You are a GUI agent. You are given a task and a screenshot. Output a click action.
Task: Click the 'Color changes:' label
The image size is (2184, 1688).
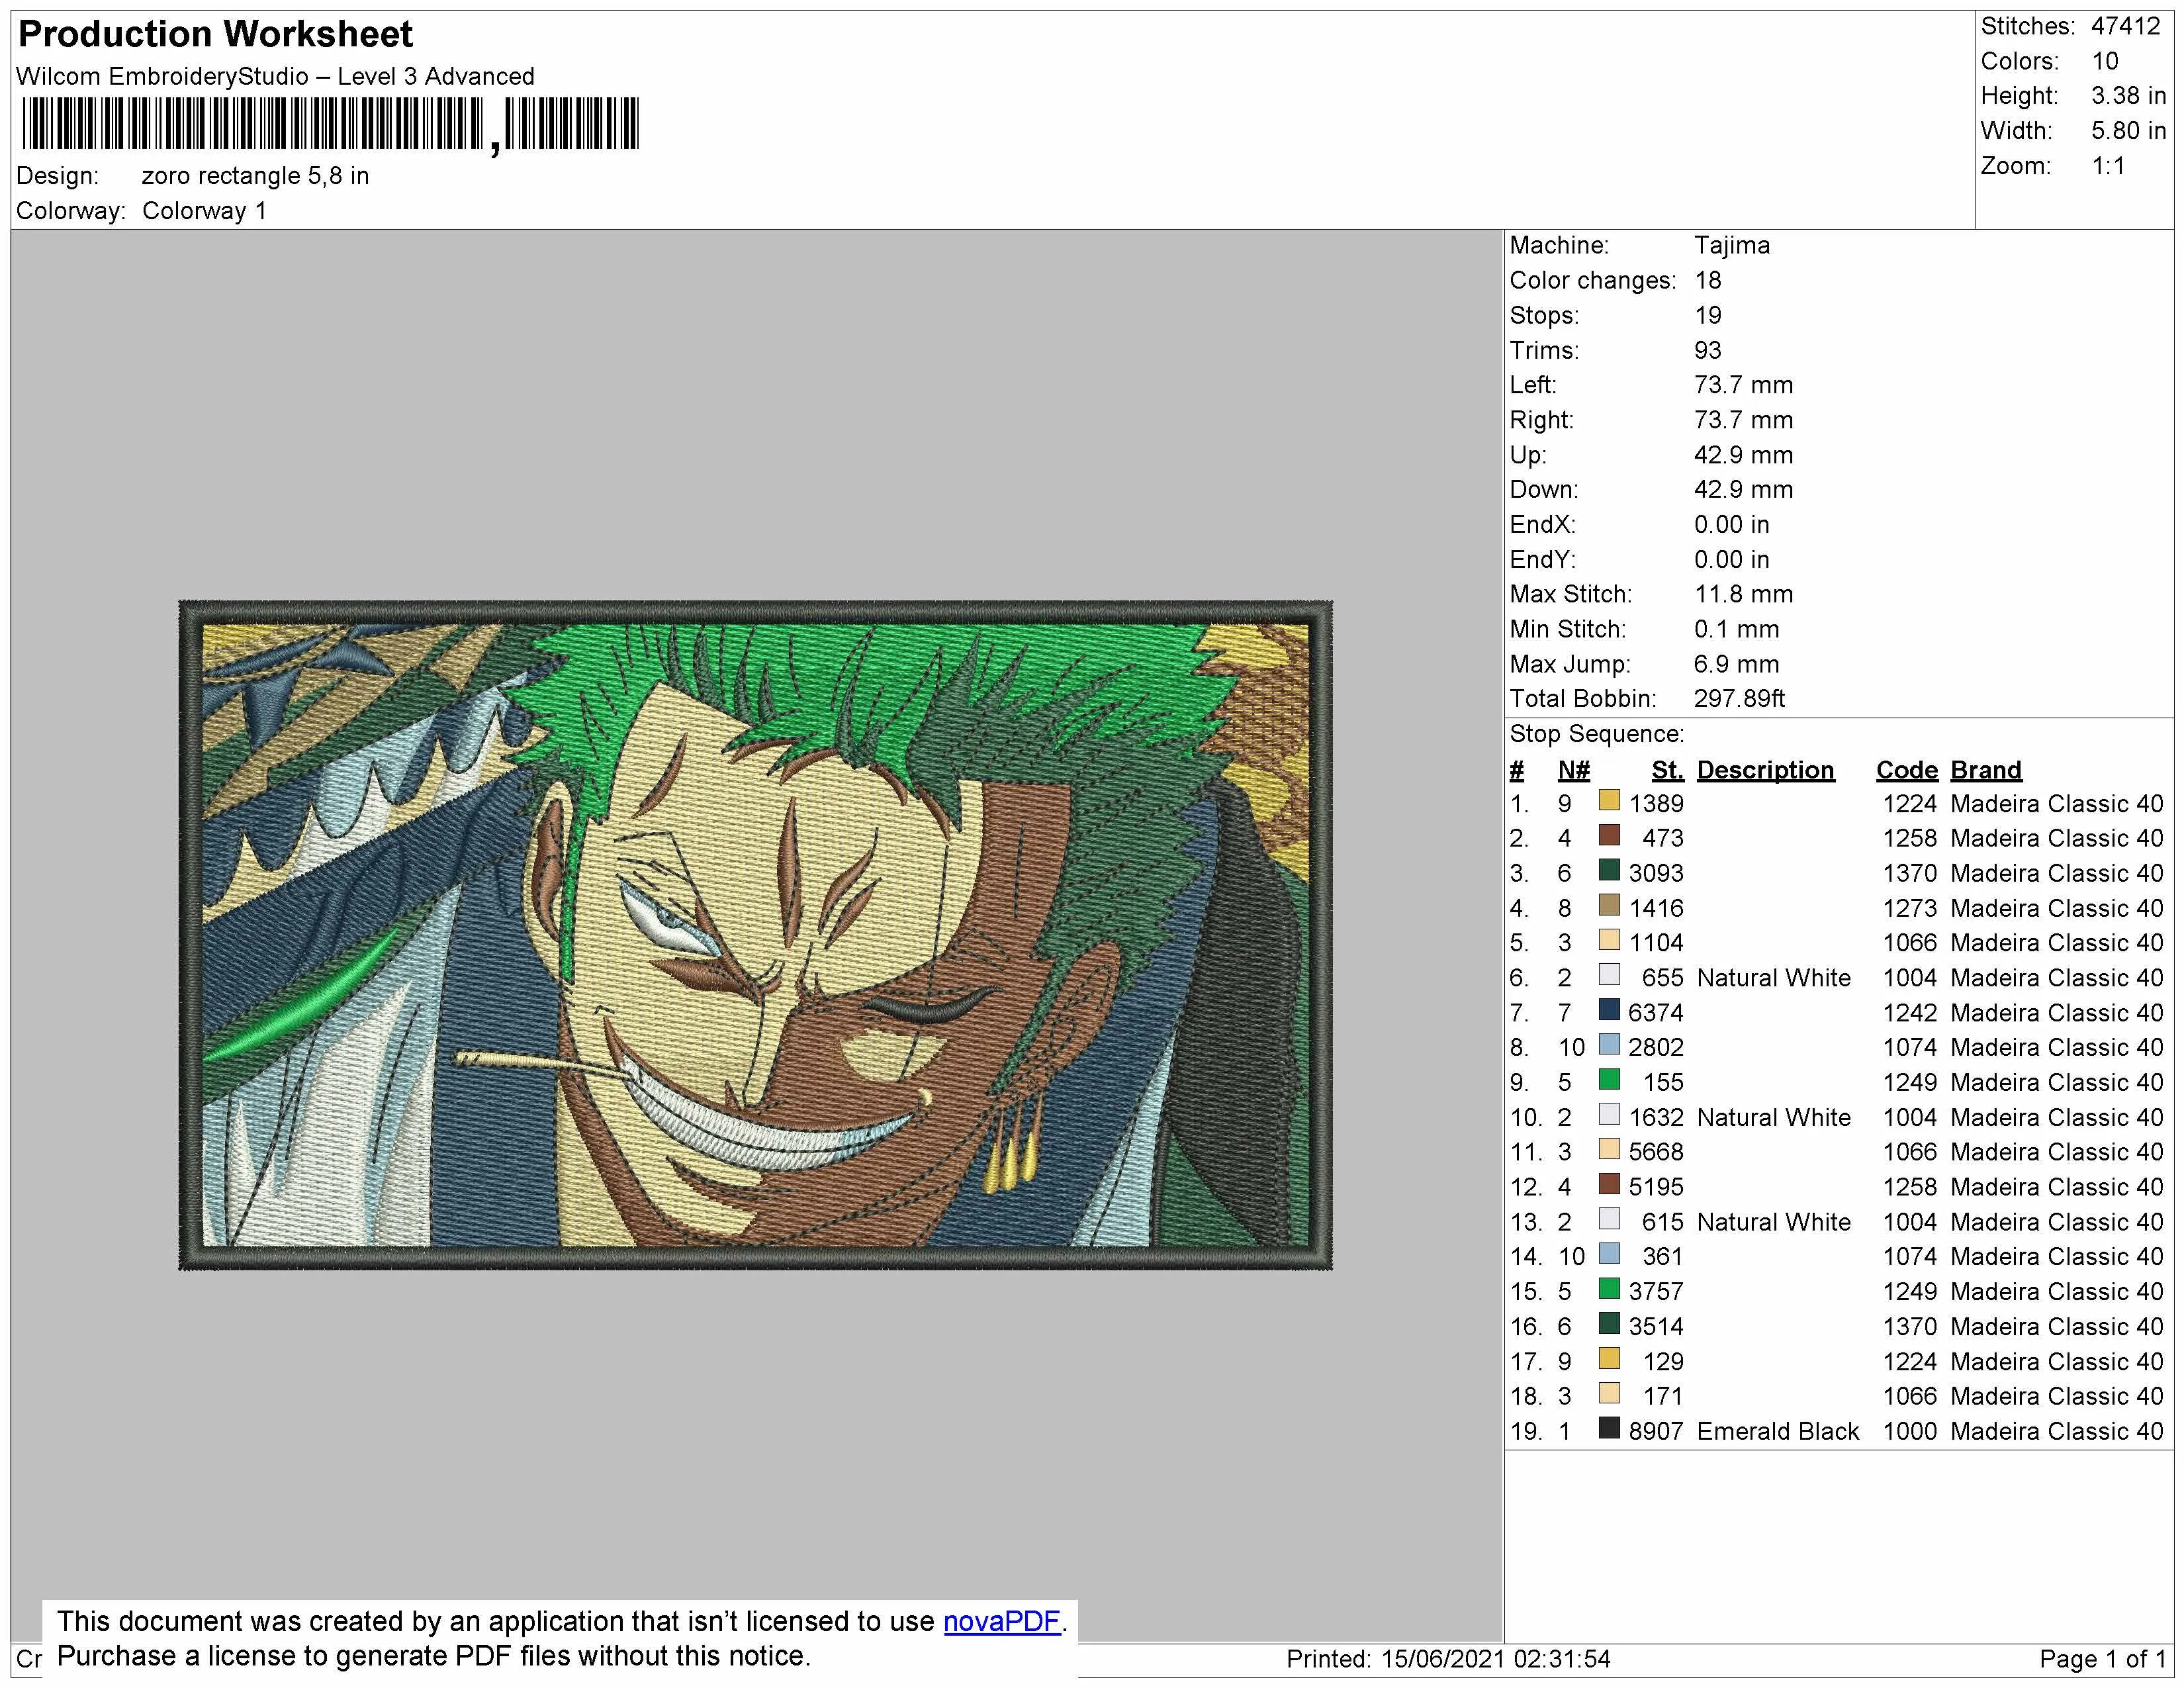pyautogui.click(x=1592, y=281)
